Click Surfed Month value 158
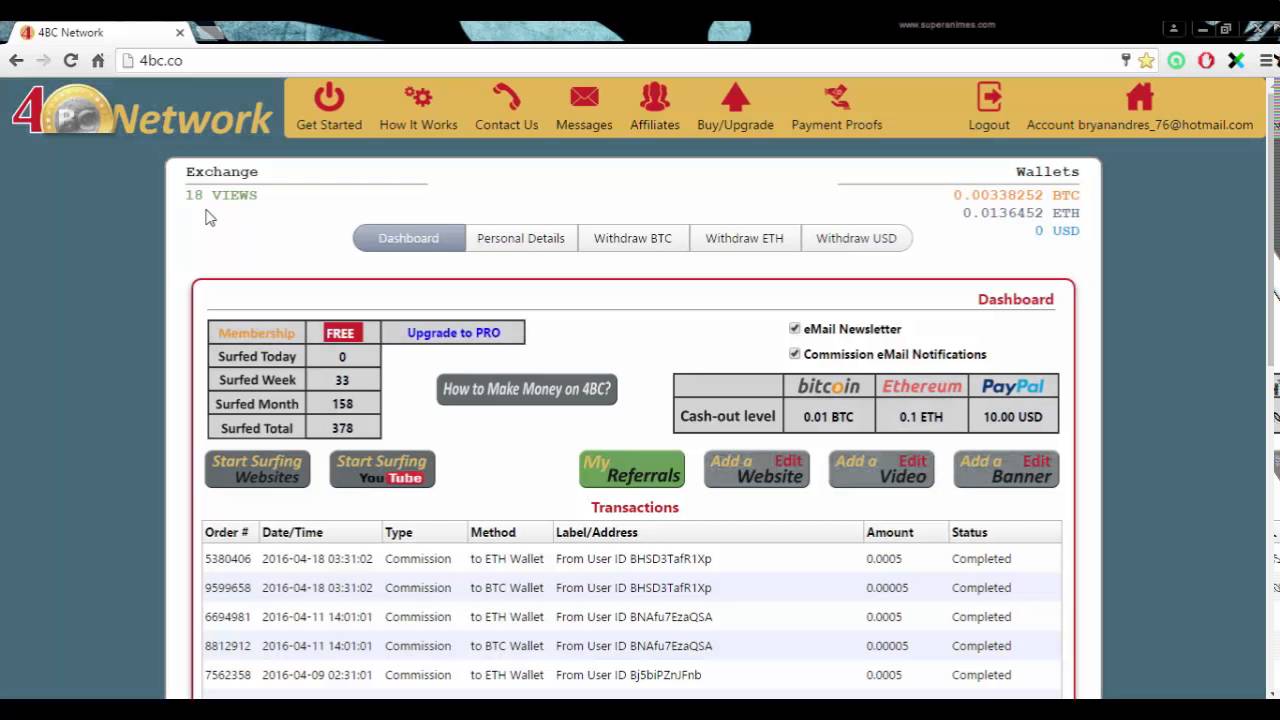This screenshot has width=1280, height=720. tap(342, 404)
